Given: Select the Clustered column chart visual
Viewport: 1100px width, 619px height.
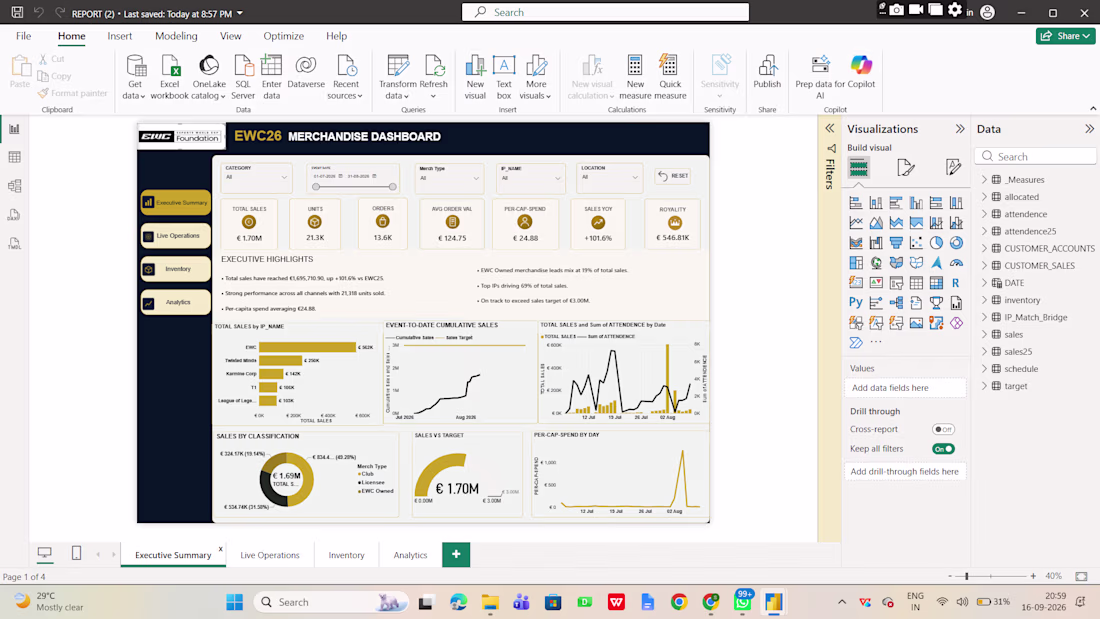Looking at the screenshot, I should (916, 203).
